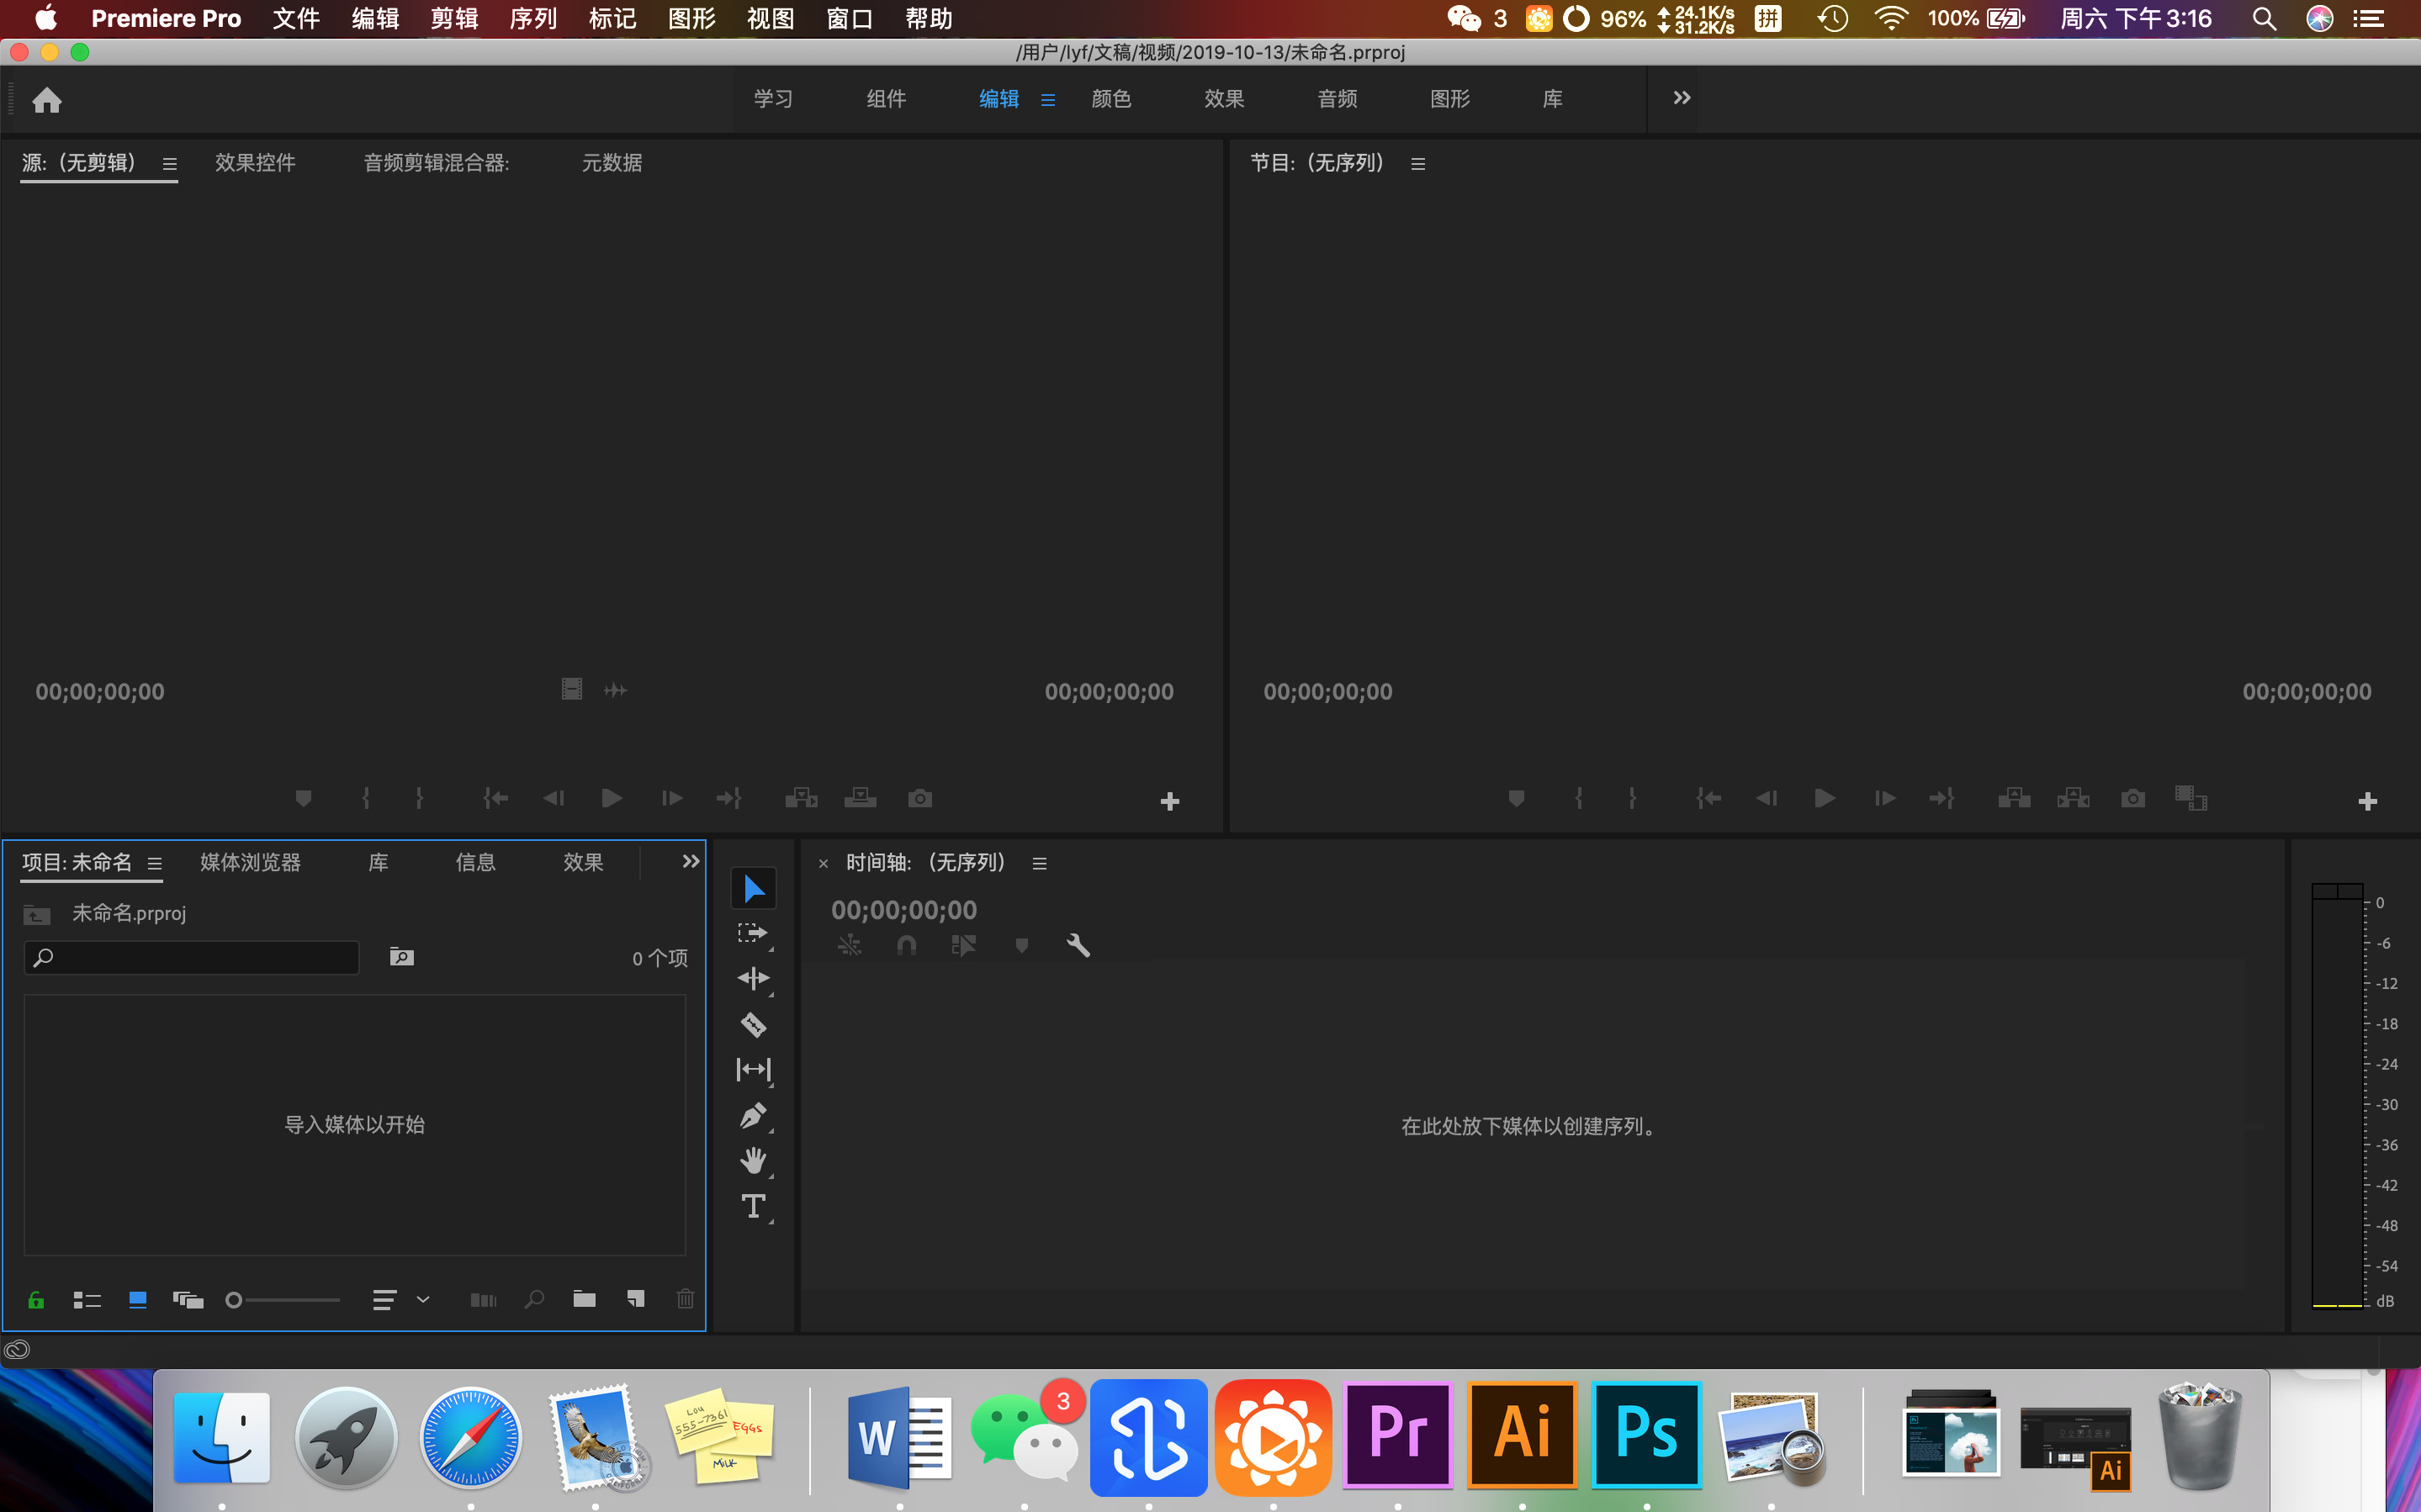Select the Type tool

tap(753, 1206)
